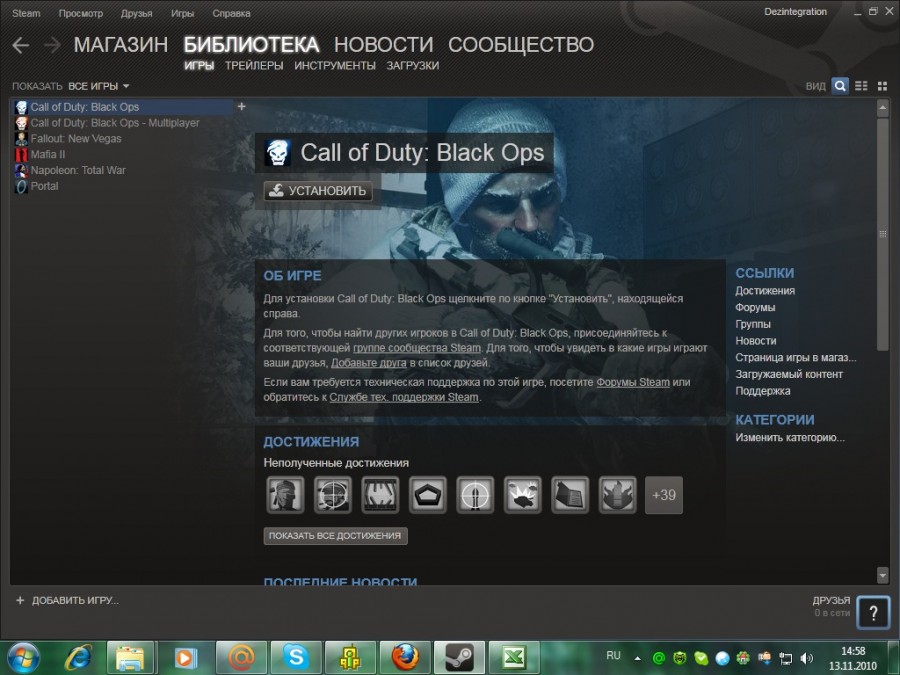This screenshot has width=900, height=675.
Task: Open Internet Explorer from the taskbar
Action: [79, 657]
